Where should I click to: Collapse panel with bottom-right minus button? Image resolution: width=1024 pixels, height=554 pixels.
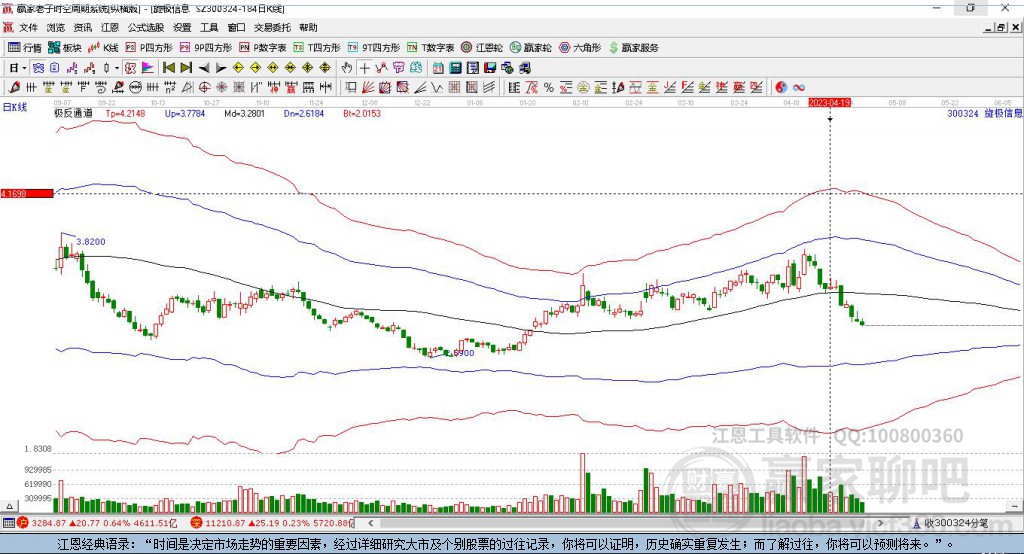1015,506
